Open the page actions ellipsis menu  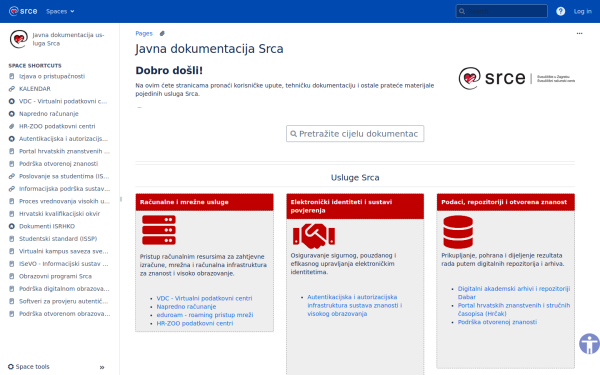tap(579, 34)
